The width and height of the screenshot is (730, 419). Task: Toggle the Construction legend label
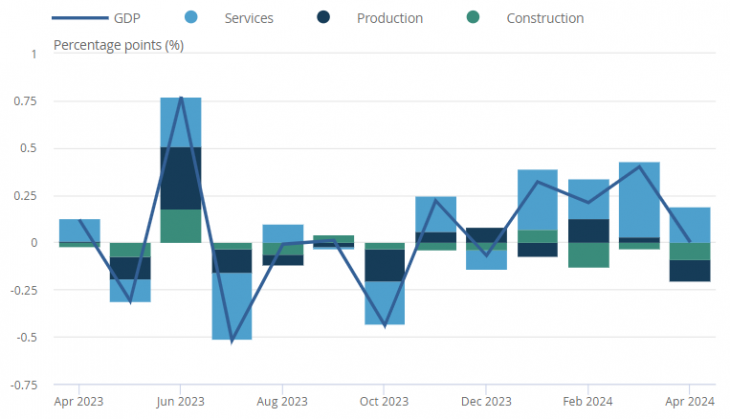click(x=545, y=18)
